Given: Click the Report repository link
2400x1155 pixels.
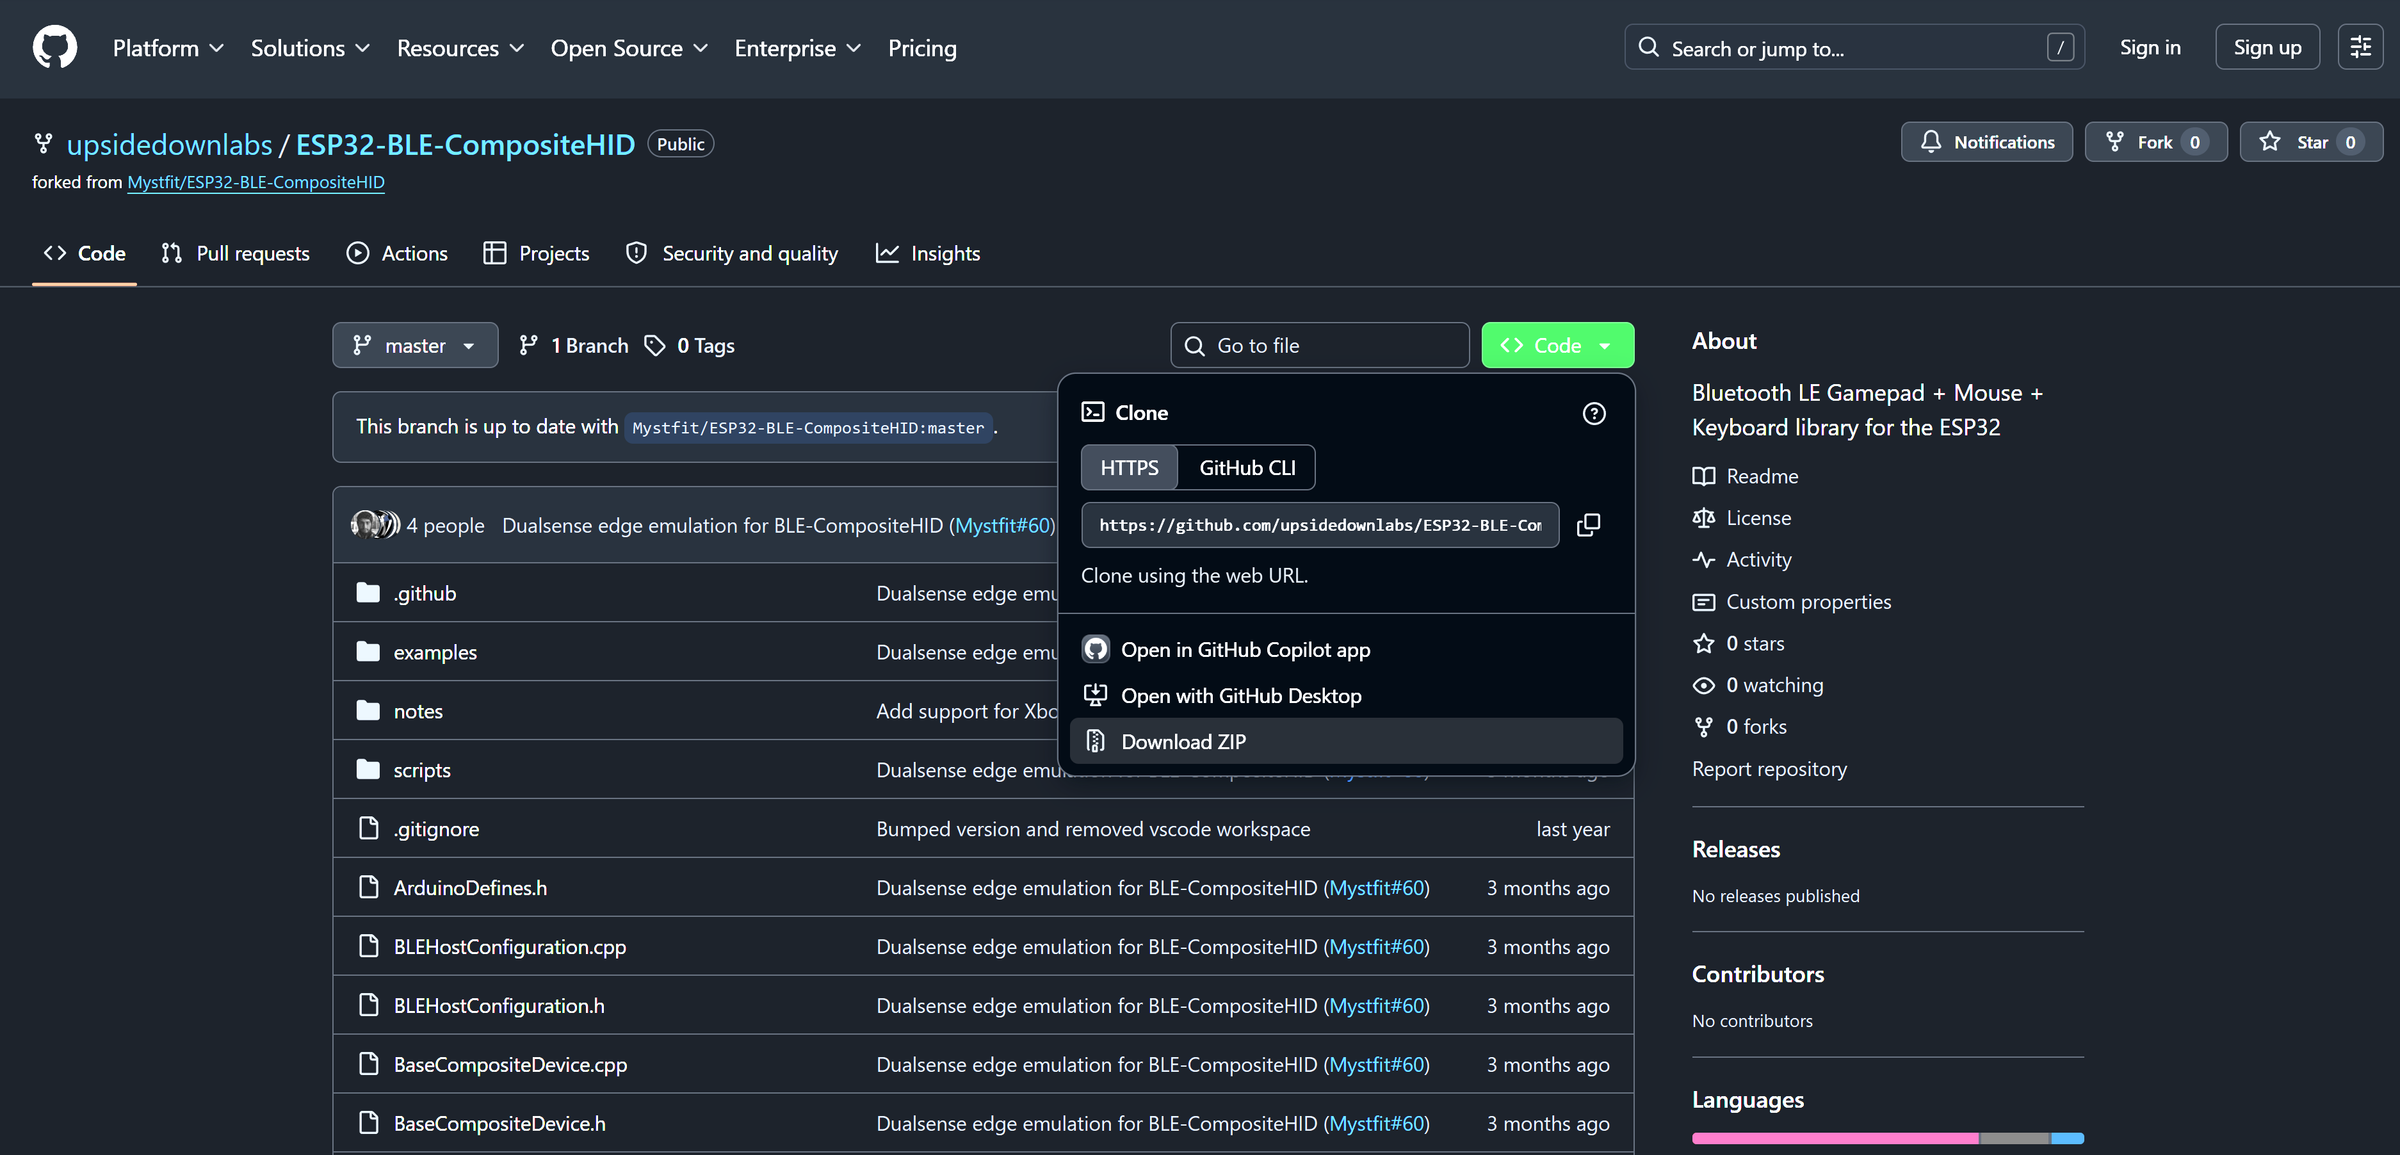Looking at the screenshot, I should coord(1769,769).
